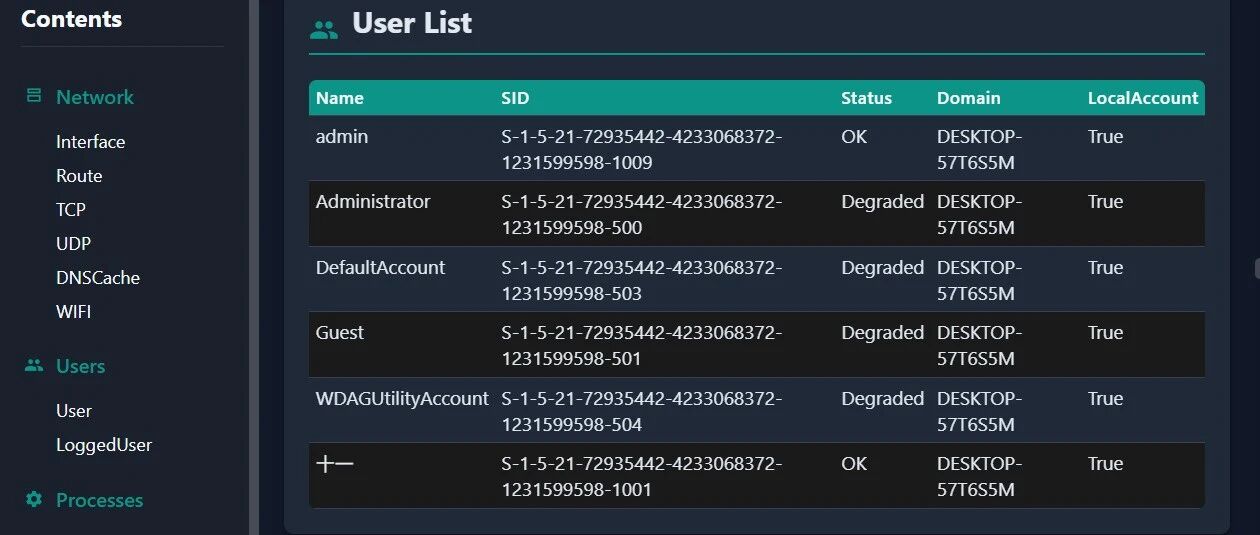Click the SID column header
This screenshot has height=535, width=1260.
pyautogui.click(x=515, y=98)
